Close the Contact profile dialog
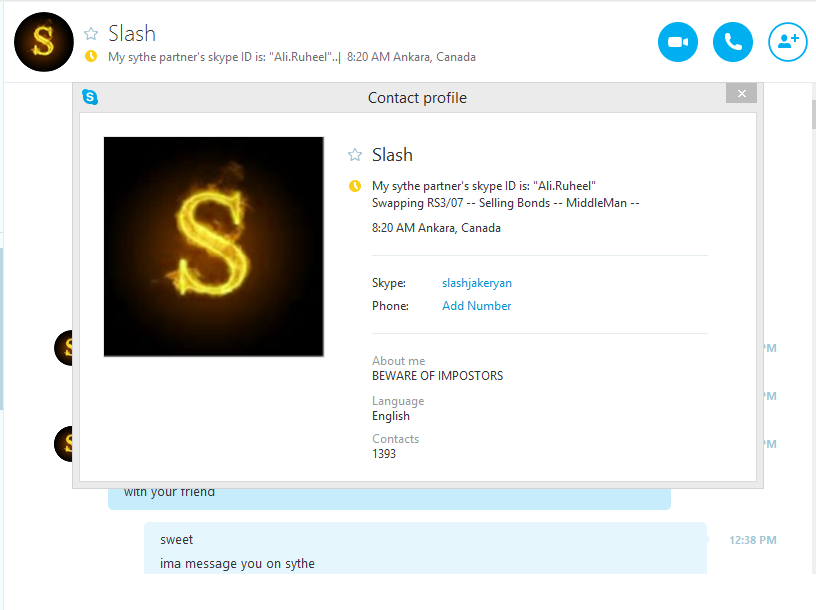The image size is (816, 610). (741, 93)
